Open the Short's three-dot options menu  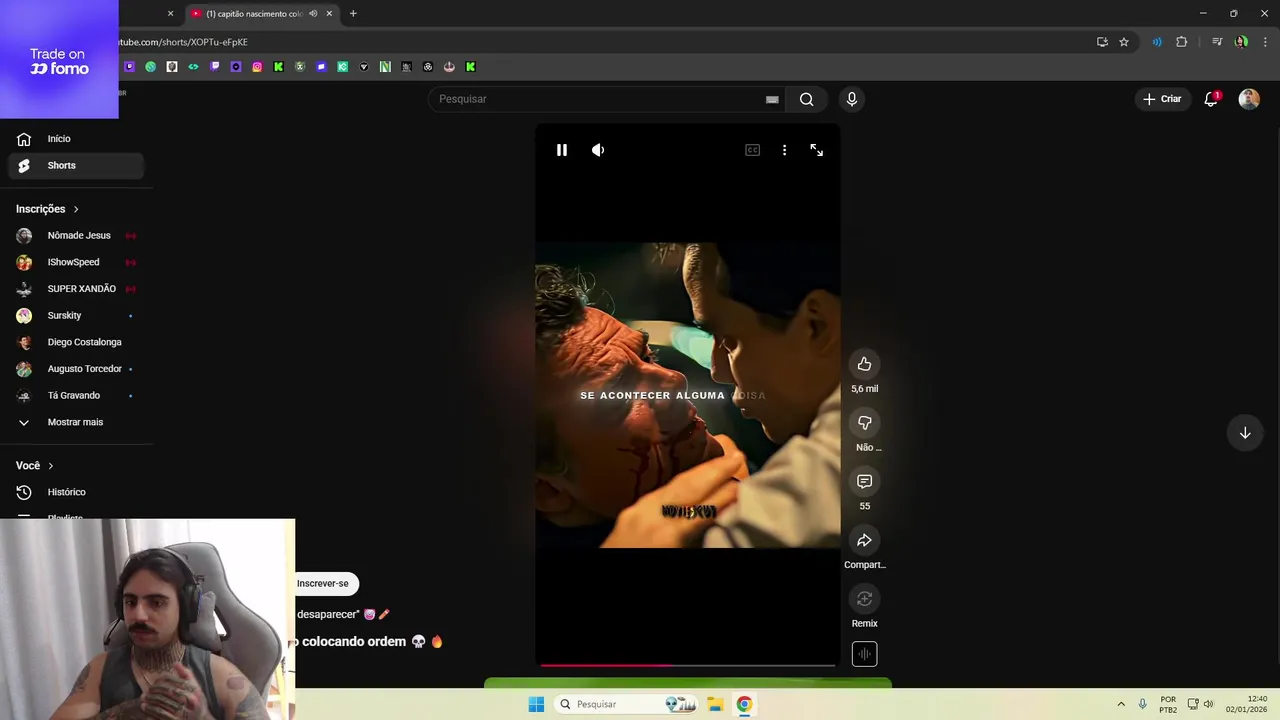pyautogui.click(x=784, y=150)
